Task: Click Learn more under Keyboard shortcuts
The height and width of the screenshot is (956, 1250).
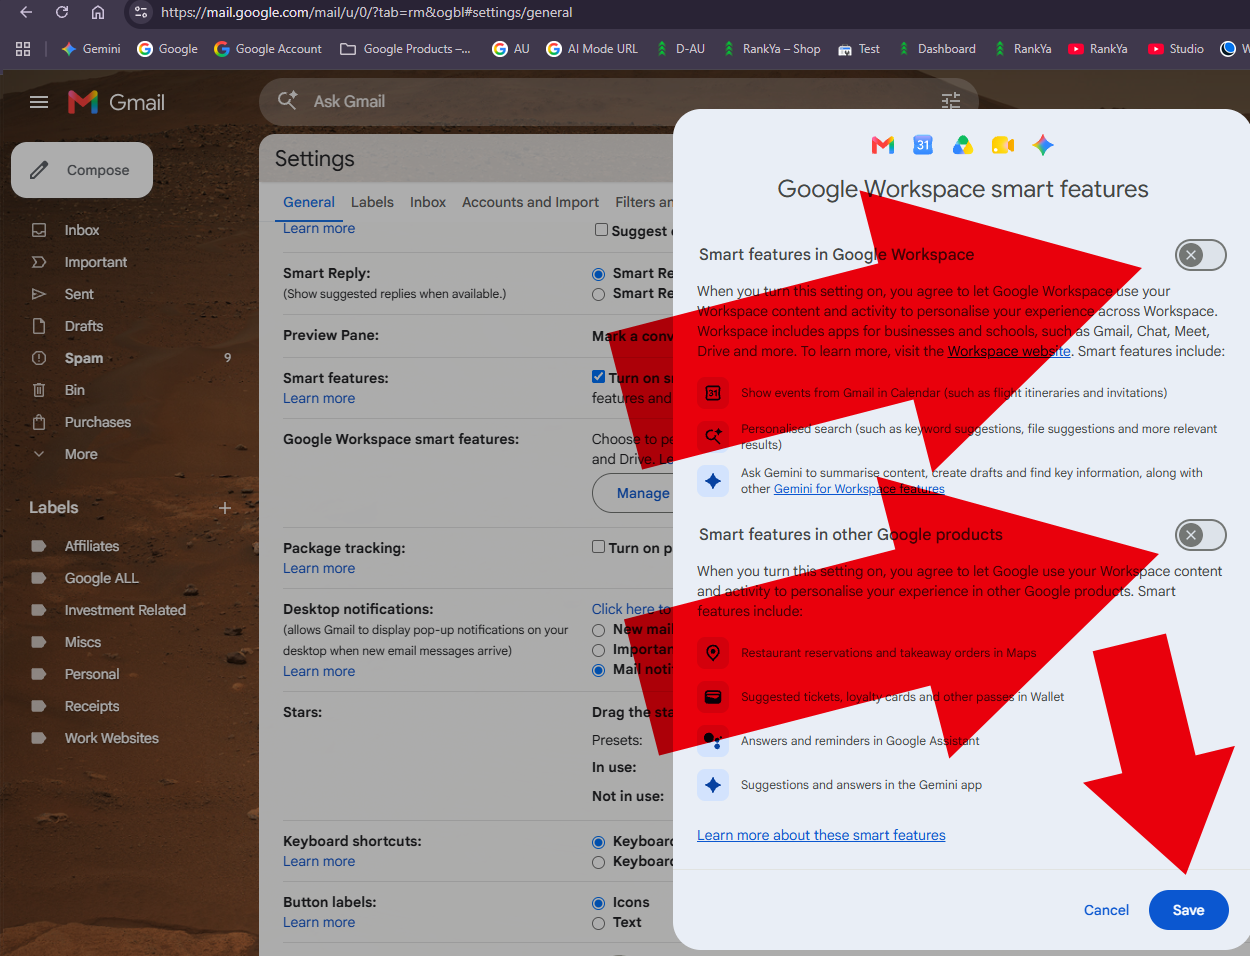Action: (319, 861)
